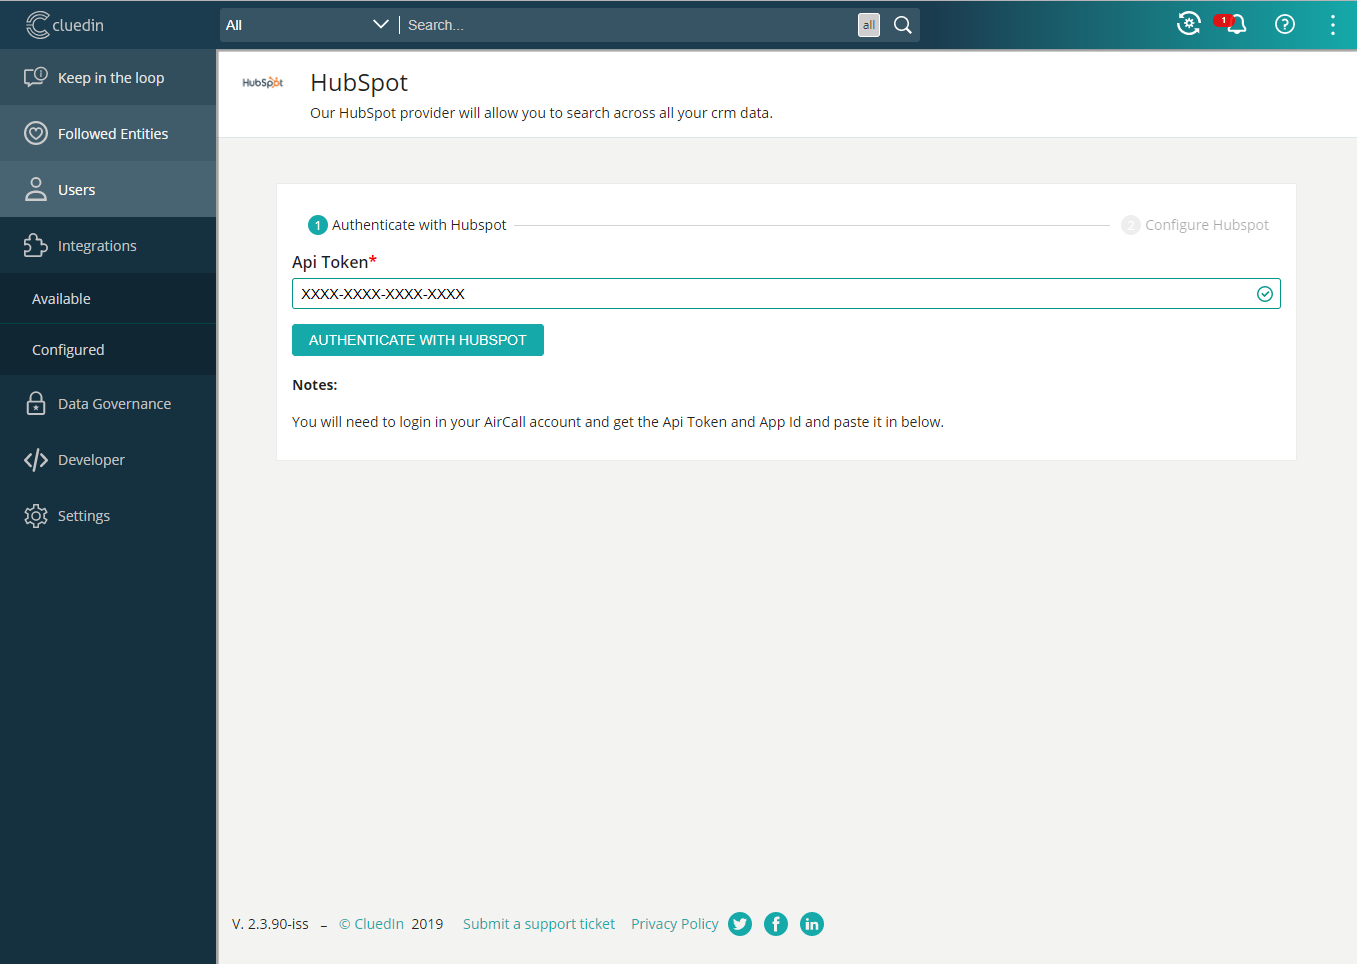Click AUTHENTICATE WITH HUBSPOT
Viewport: 1357px width, 964px height.
[417, 340]
